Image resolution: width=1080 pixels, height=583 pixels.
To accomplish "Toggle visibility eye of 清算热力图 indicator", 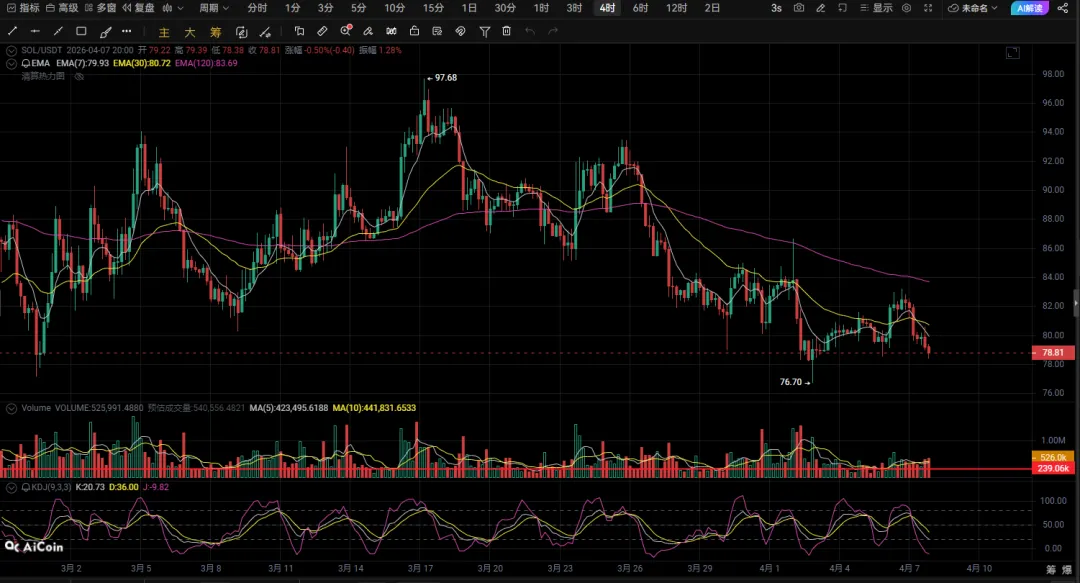I will pyautogui.click(x=79, y=76).
